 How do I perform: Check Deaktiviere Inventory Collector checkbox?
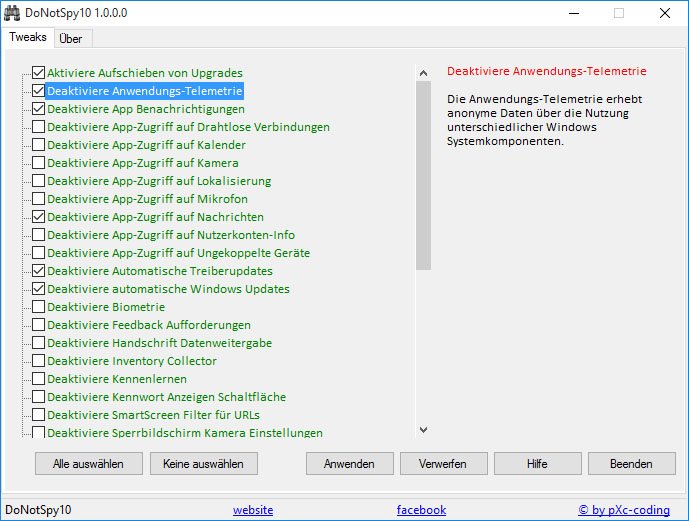click(39, 361)
